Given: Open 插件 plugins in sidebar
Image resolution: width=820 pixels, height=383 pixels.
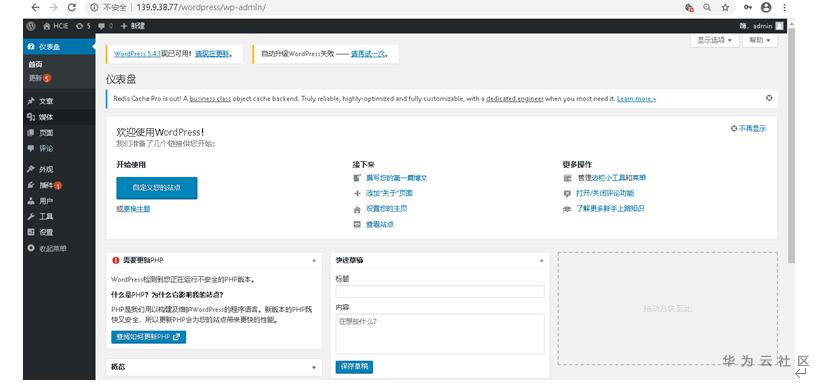Looking at the screenshot, I should pyautogui.click(x=59, y=185).
